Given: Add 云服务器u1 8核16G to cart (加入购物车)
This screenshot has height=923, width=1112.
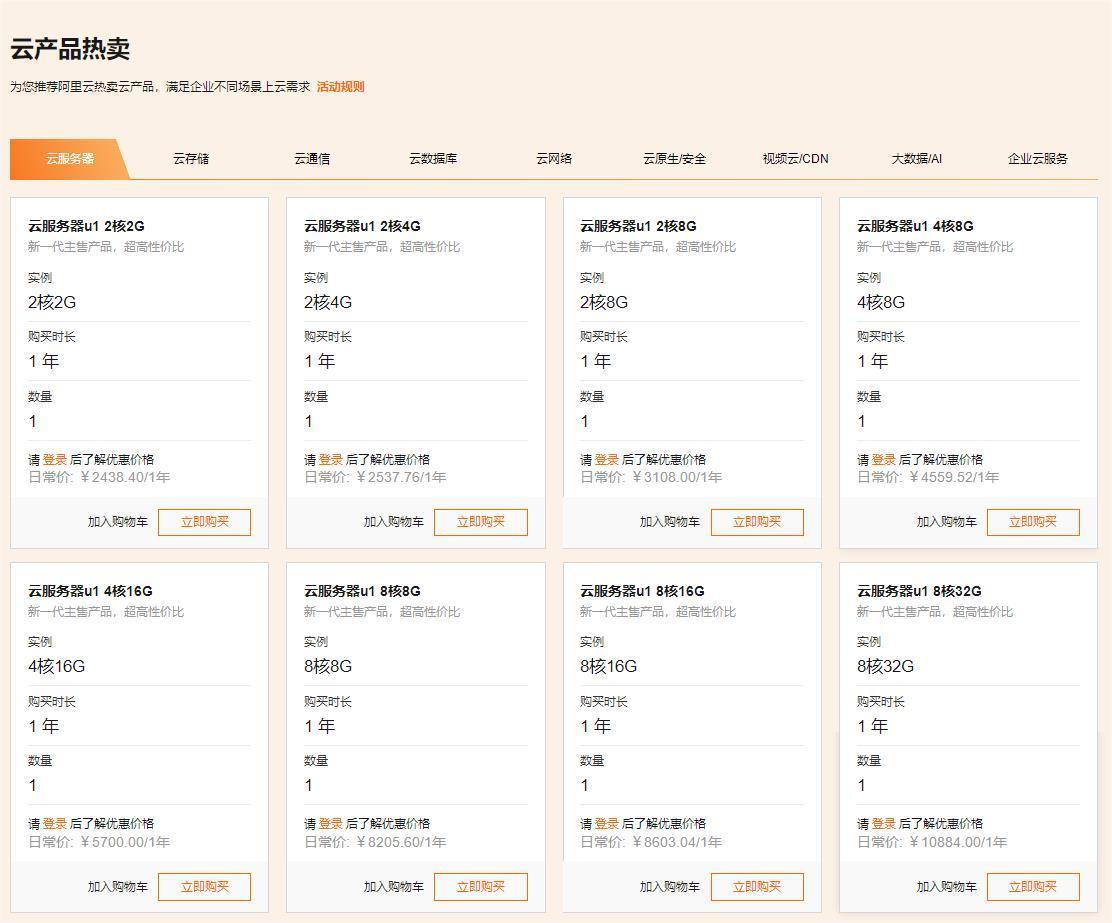Looking at the screenshot, I should pos(669,887).
